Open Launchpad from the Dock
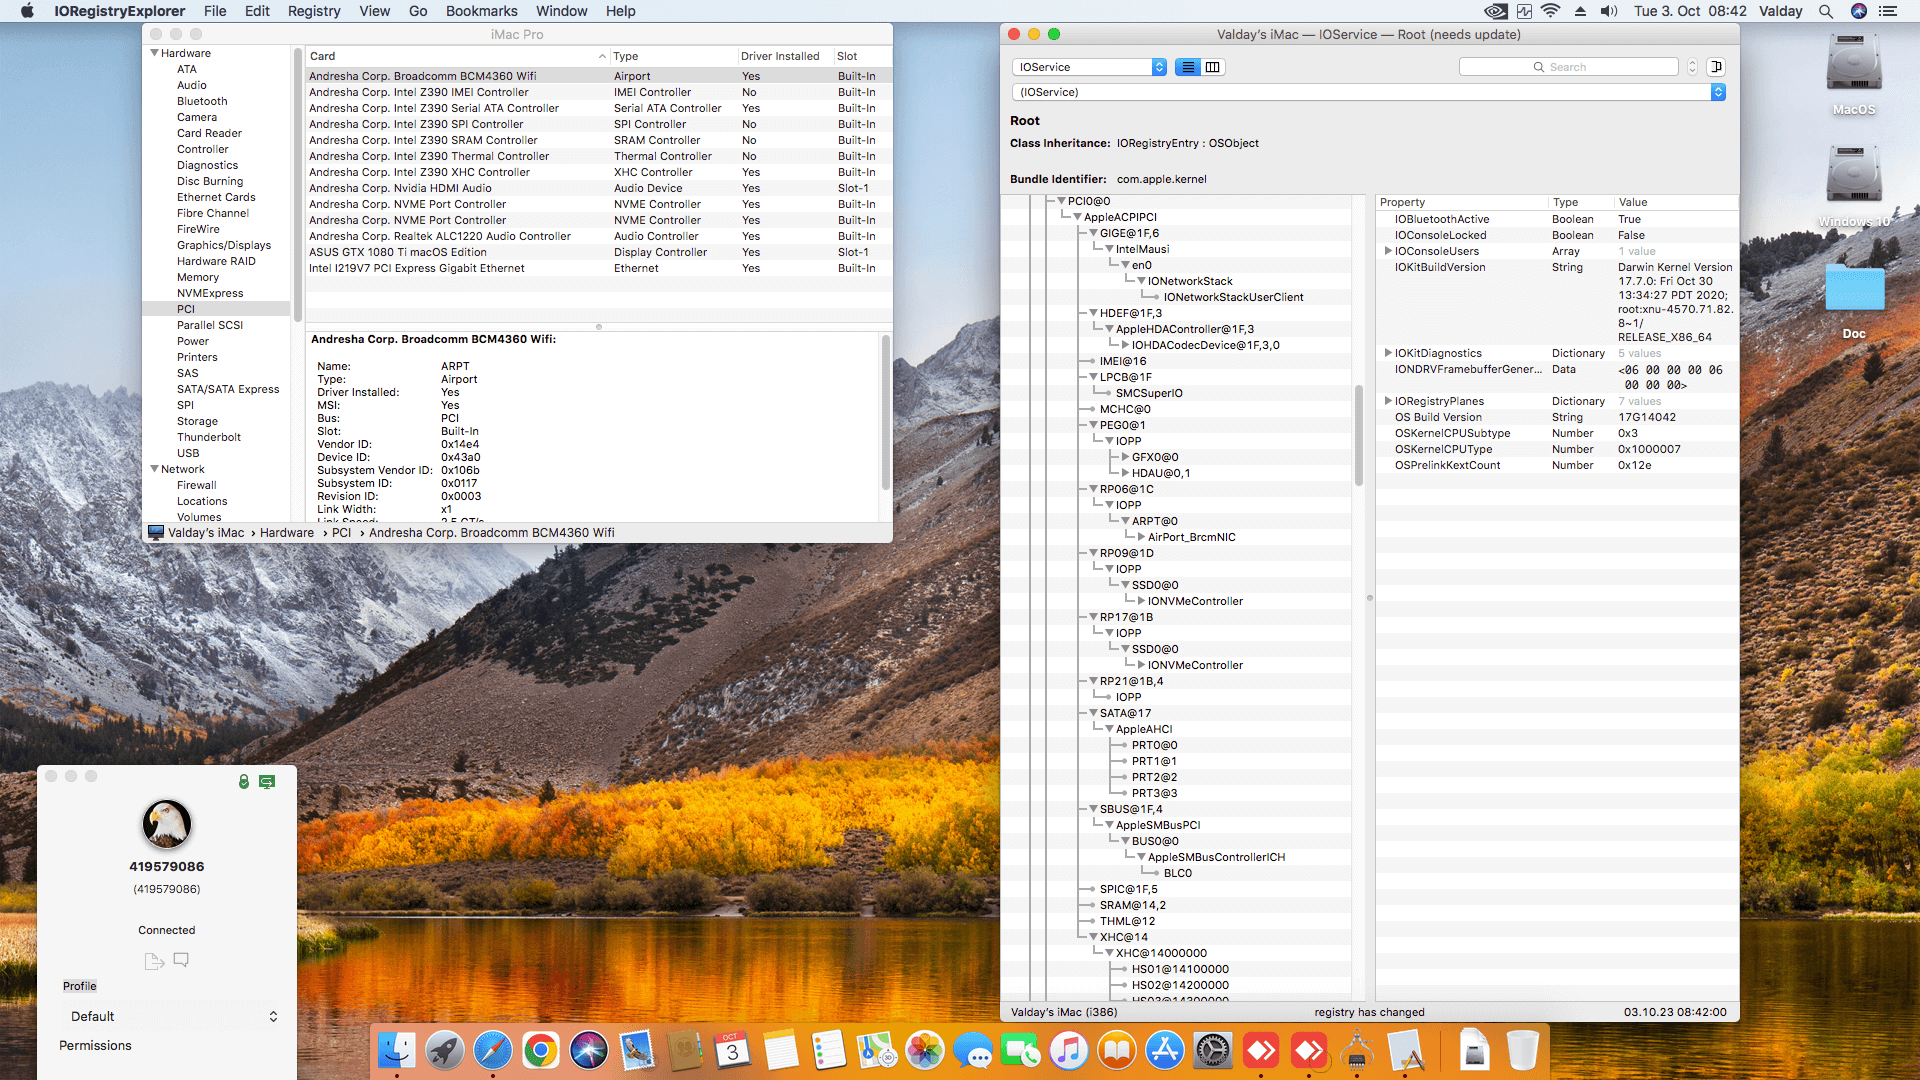The width and height of the screenshot is (1920, 1080). tap(445, 1051)
